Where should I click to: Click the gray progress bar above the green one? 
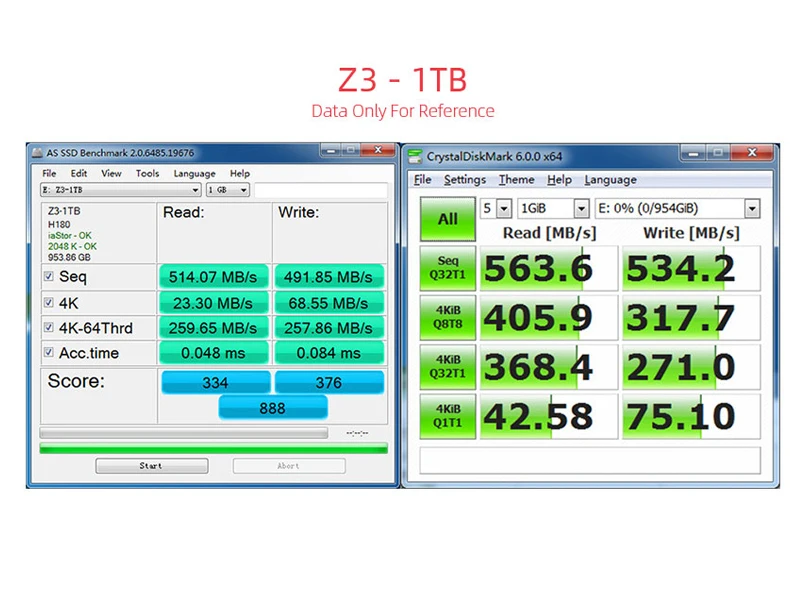(x=184, y=433)
